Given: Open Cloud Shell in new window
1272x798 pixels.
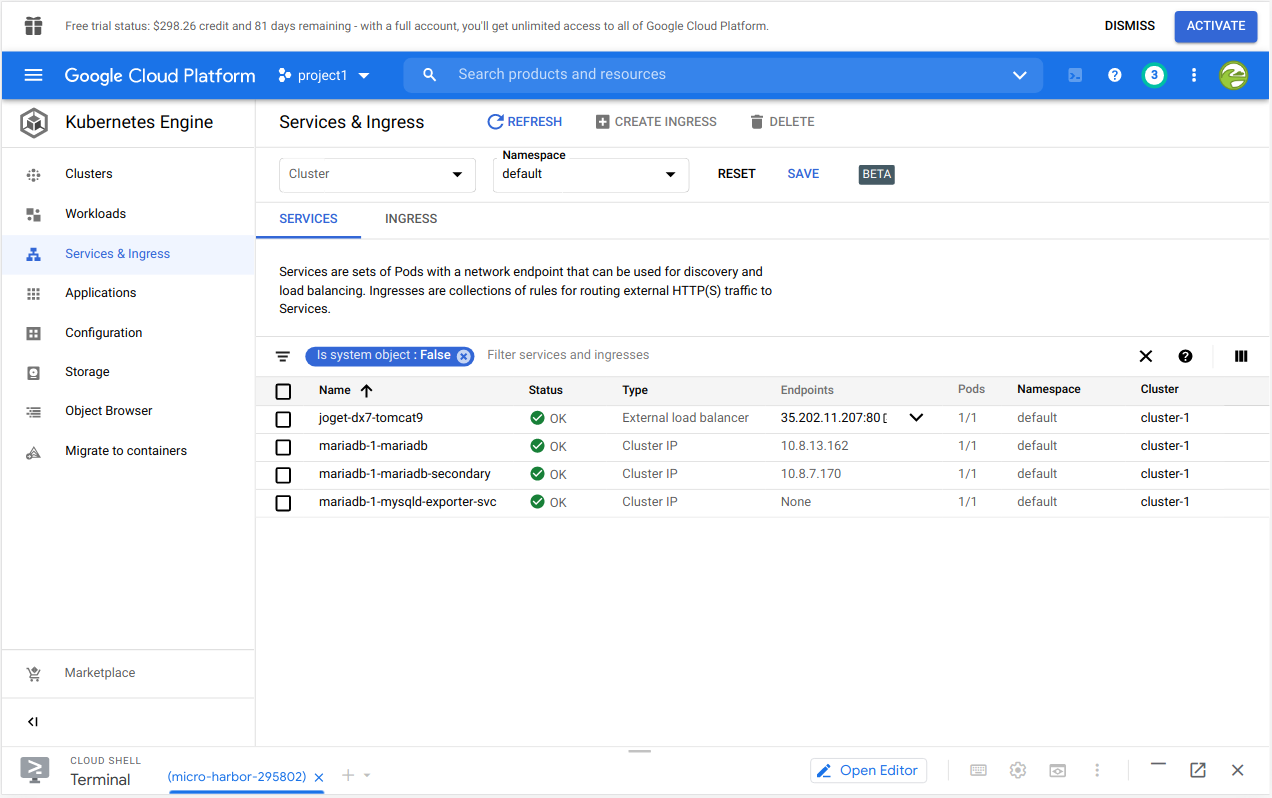Looking at the screenshot, I should [1197, 770].
